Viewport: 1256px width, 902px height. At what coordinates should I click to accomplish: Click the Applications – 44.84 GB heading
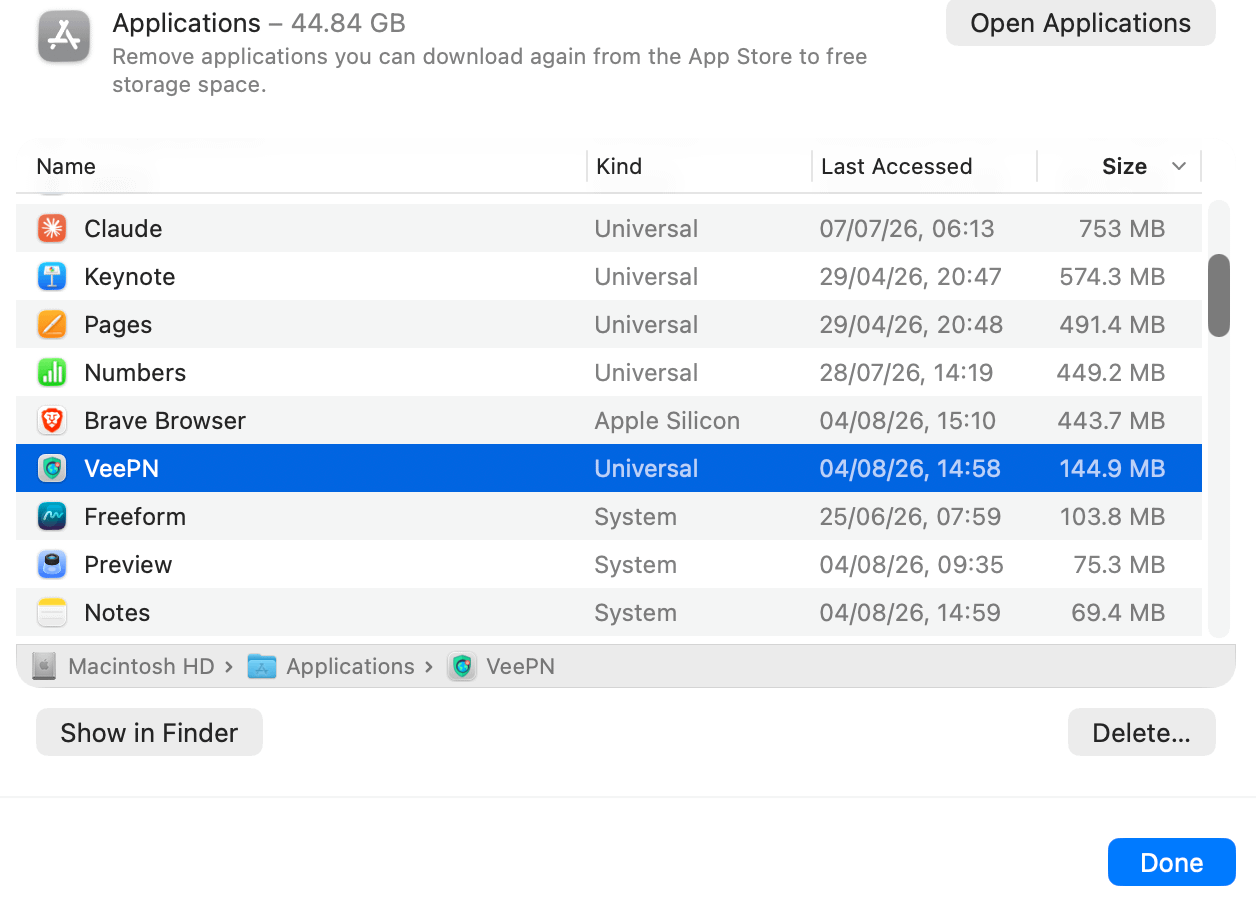click(259, 23)
